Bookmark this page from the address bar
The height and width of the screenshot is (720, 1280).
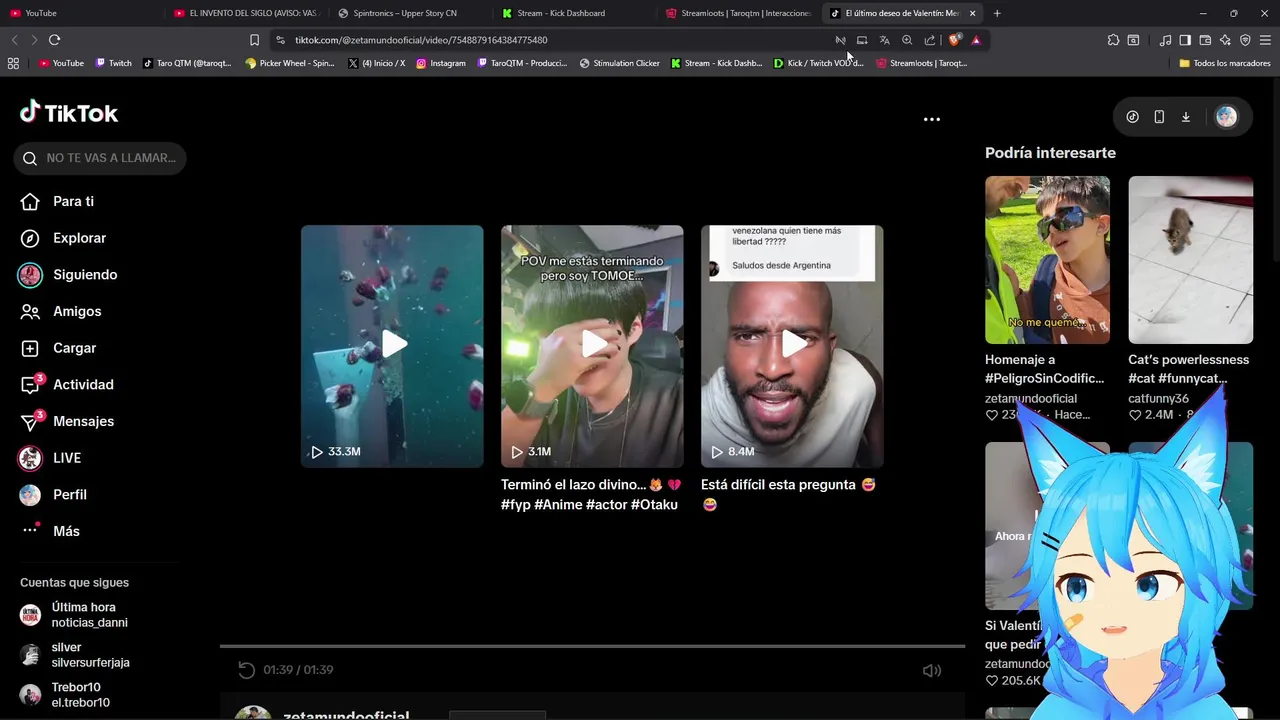click(254, 40)
